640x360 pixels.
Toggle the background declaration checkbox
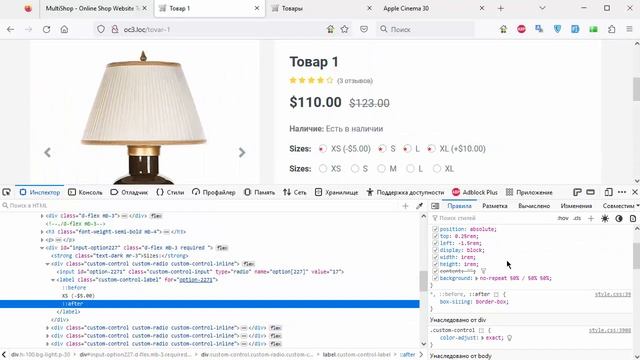(x=435, y=278)
